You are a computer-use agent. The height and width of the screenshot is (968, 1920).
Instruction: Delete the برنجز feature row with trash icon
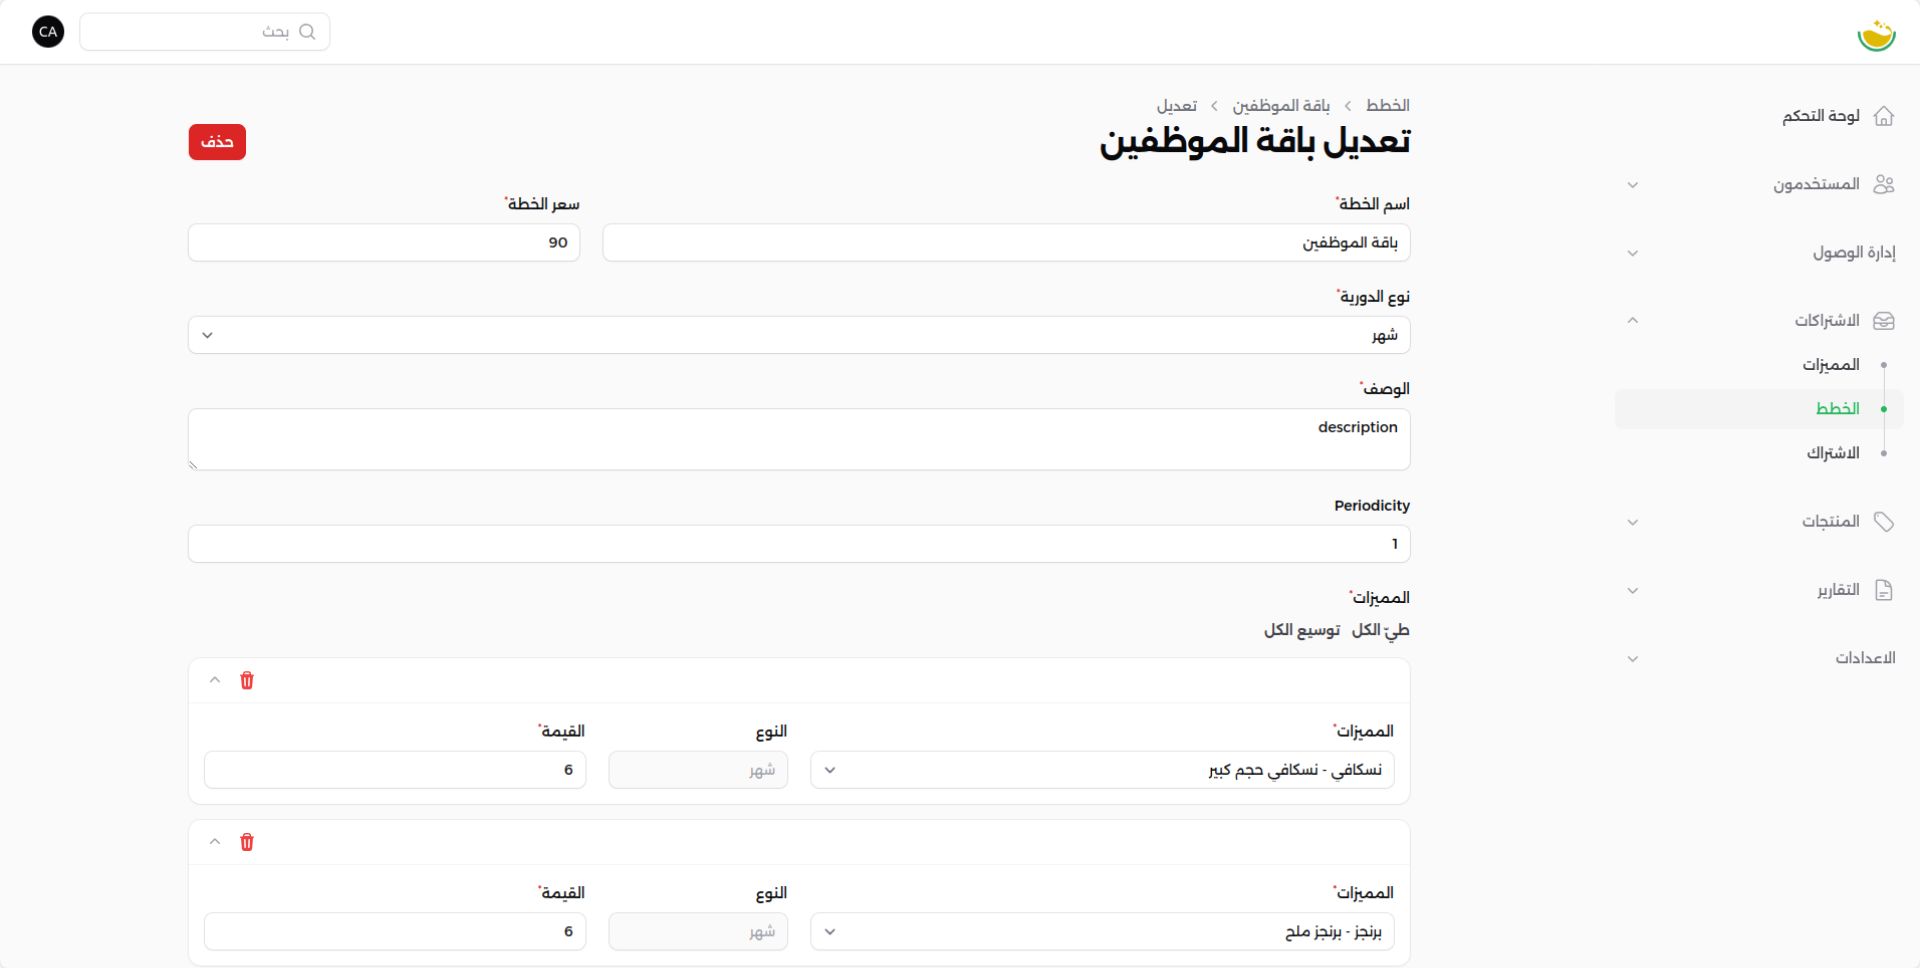click(x=247, y=842)
